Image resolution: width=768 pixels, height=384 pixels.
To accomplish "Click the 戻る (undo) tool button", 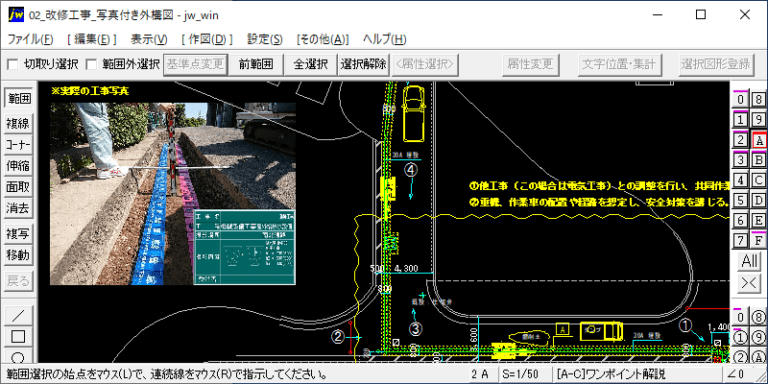I will 19,281.
